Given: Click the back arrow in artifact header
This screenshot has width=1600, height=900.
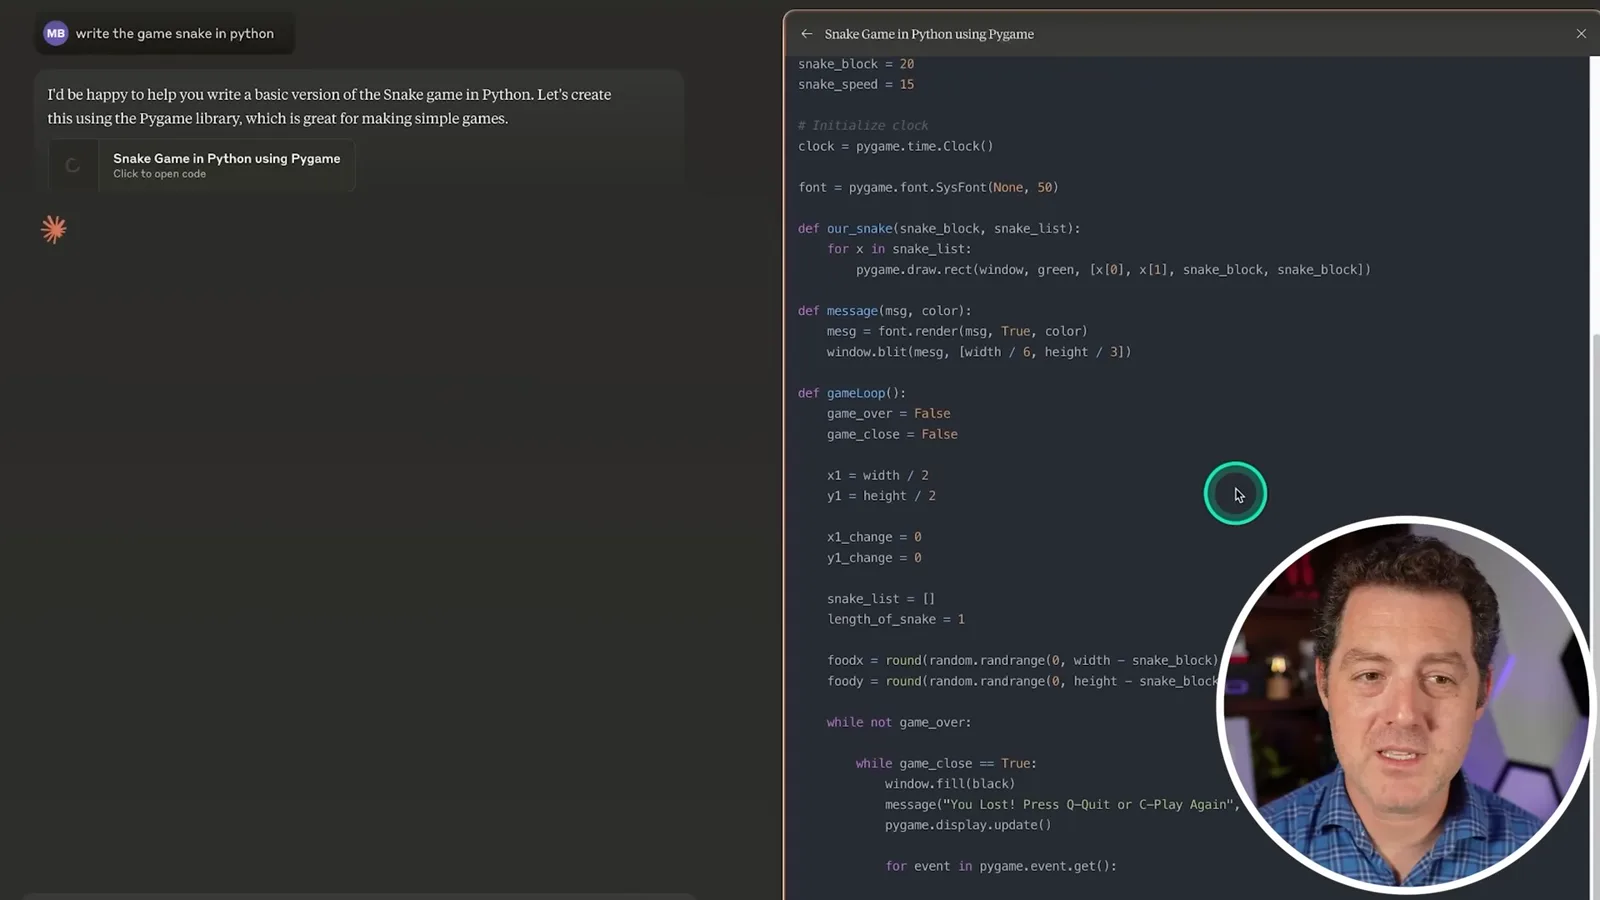Looking at the screenshot, I should point(806,34).
